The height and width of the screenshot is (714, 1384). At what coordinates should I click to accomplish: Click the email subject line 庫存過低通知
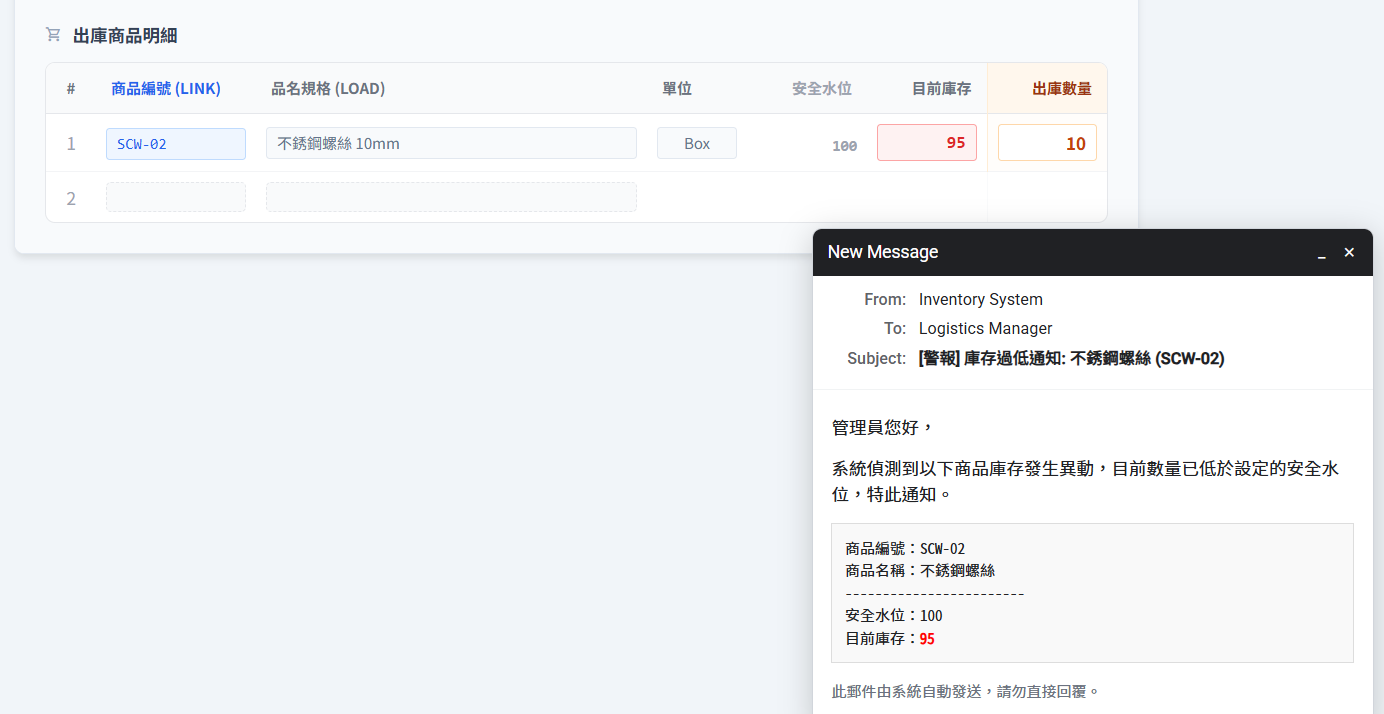(1071, 358)
